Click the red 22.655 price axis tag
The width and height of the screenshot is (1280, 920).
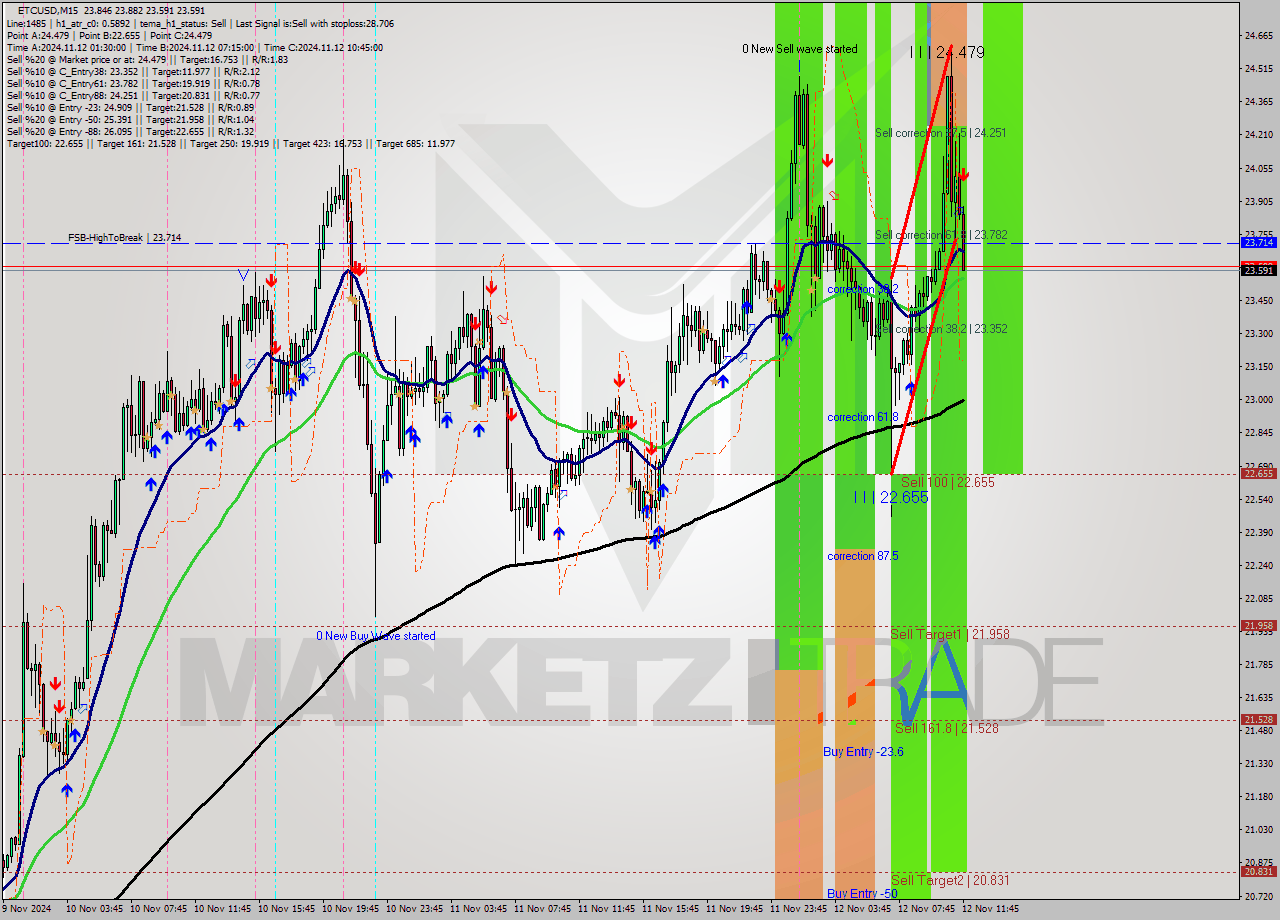tap(1258, 474)
